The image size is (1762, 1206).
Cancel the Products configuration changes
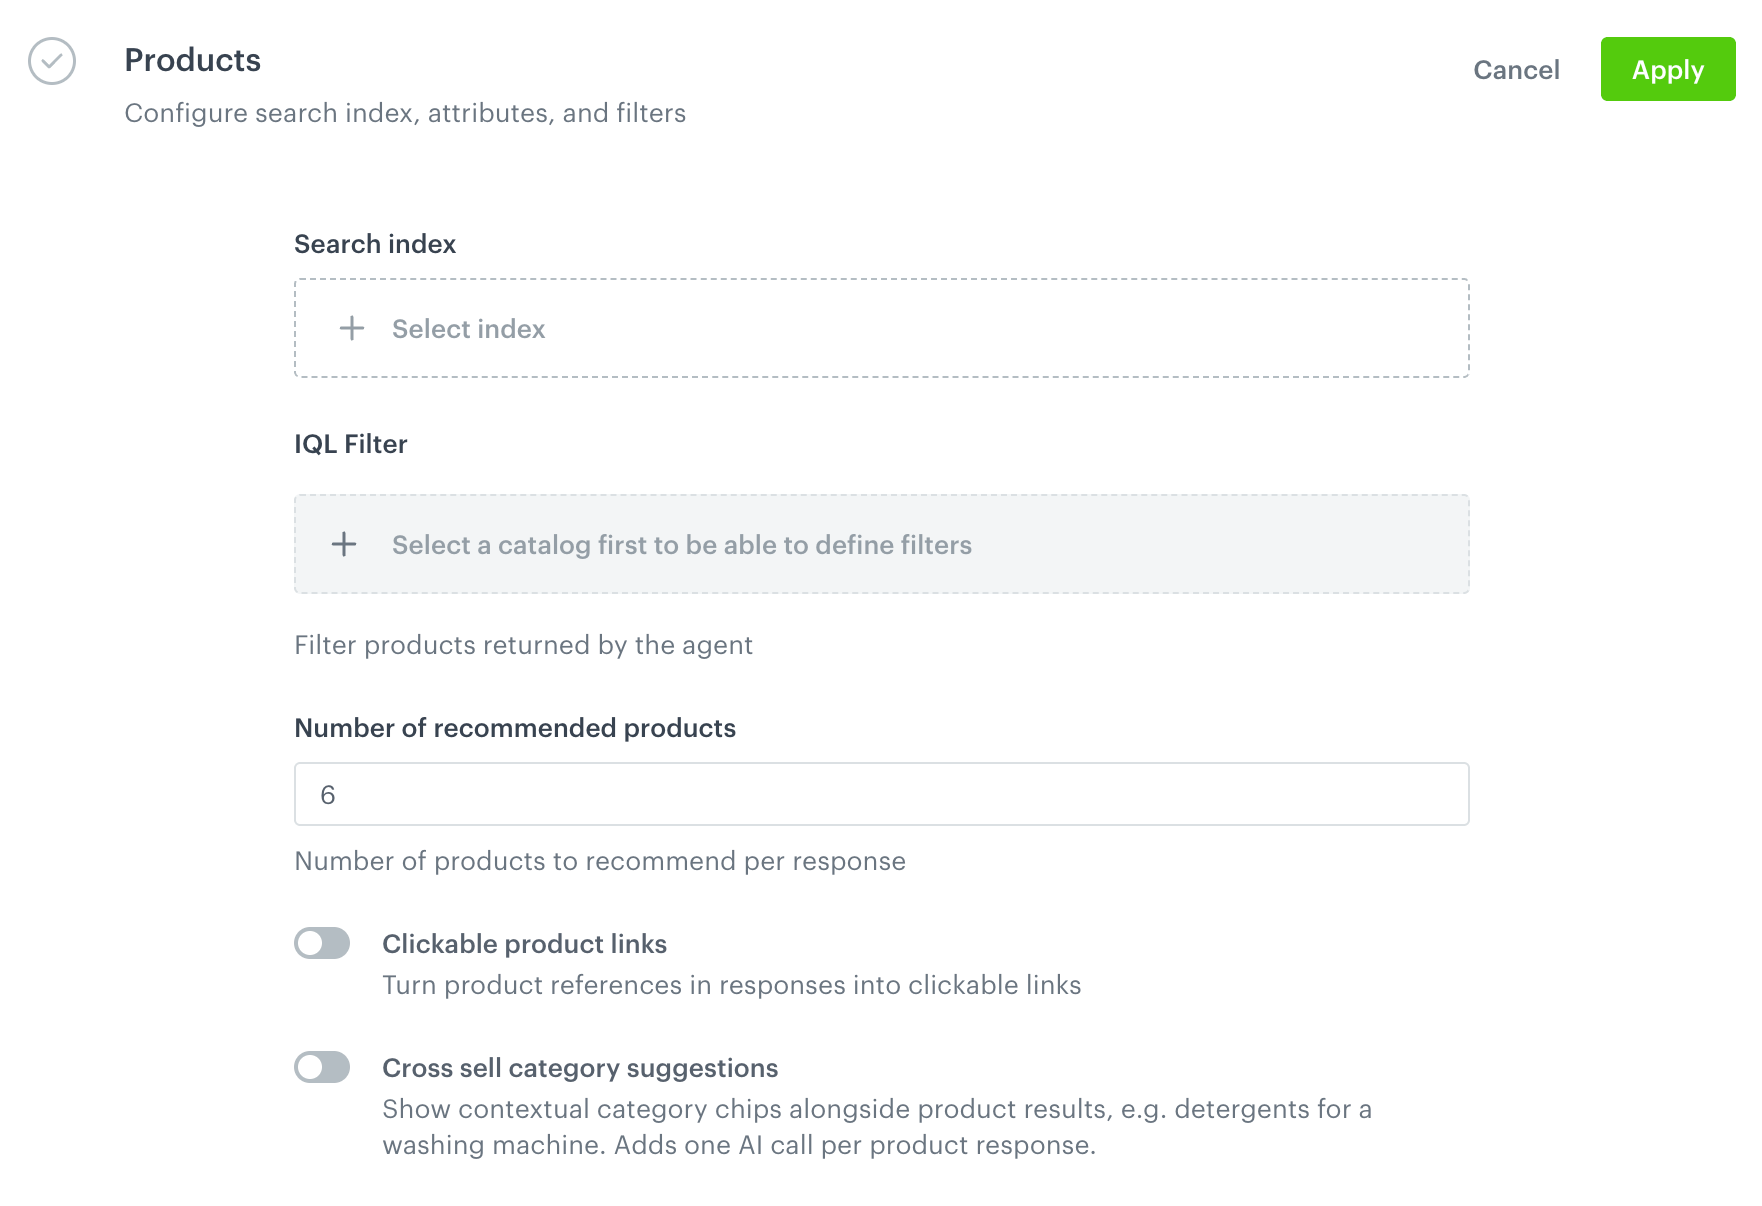[x=1516, y=70]
